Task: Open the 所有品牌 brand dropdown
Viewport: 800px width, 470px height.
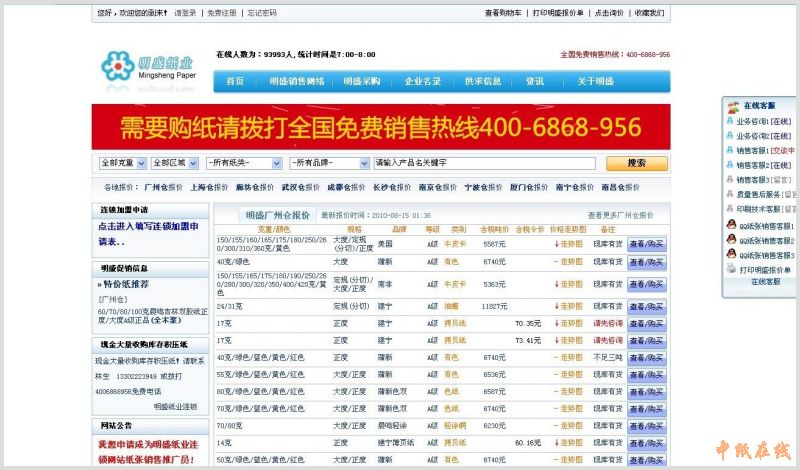Action: point(329,162)
